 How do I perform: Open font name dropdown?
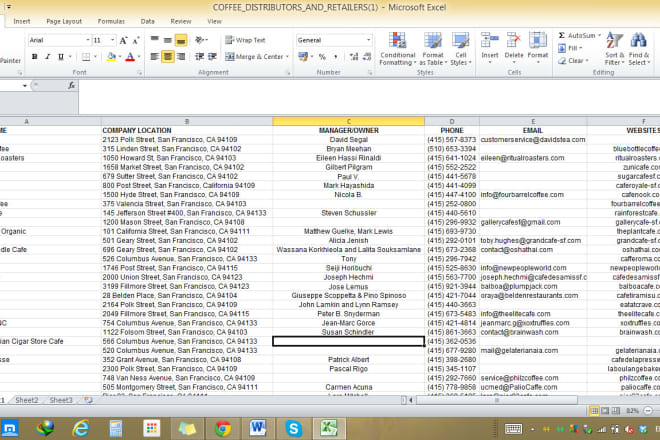tap(88, 40)
